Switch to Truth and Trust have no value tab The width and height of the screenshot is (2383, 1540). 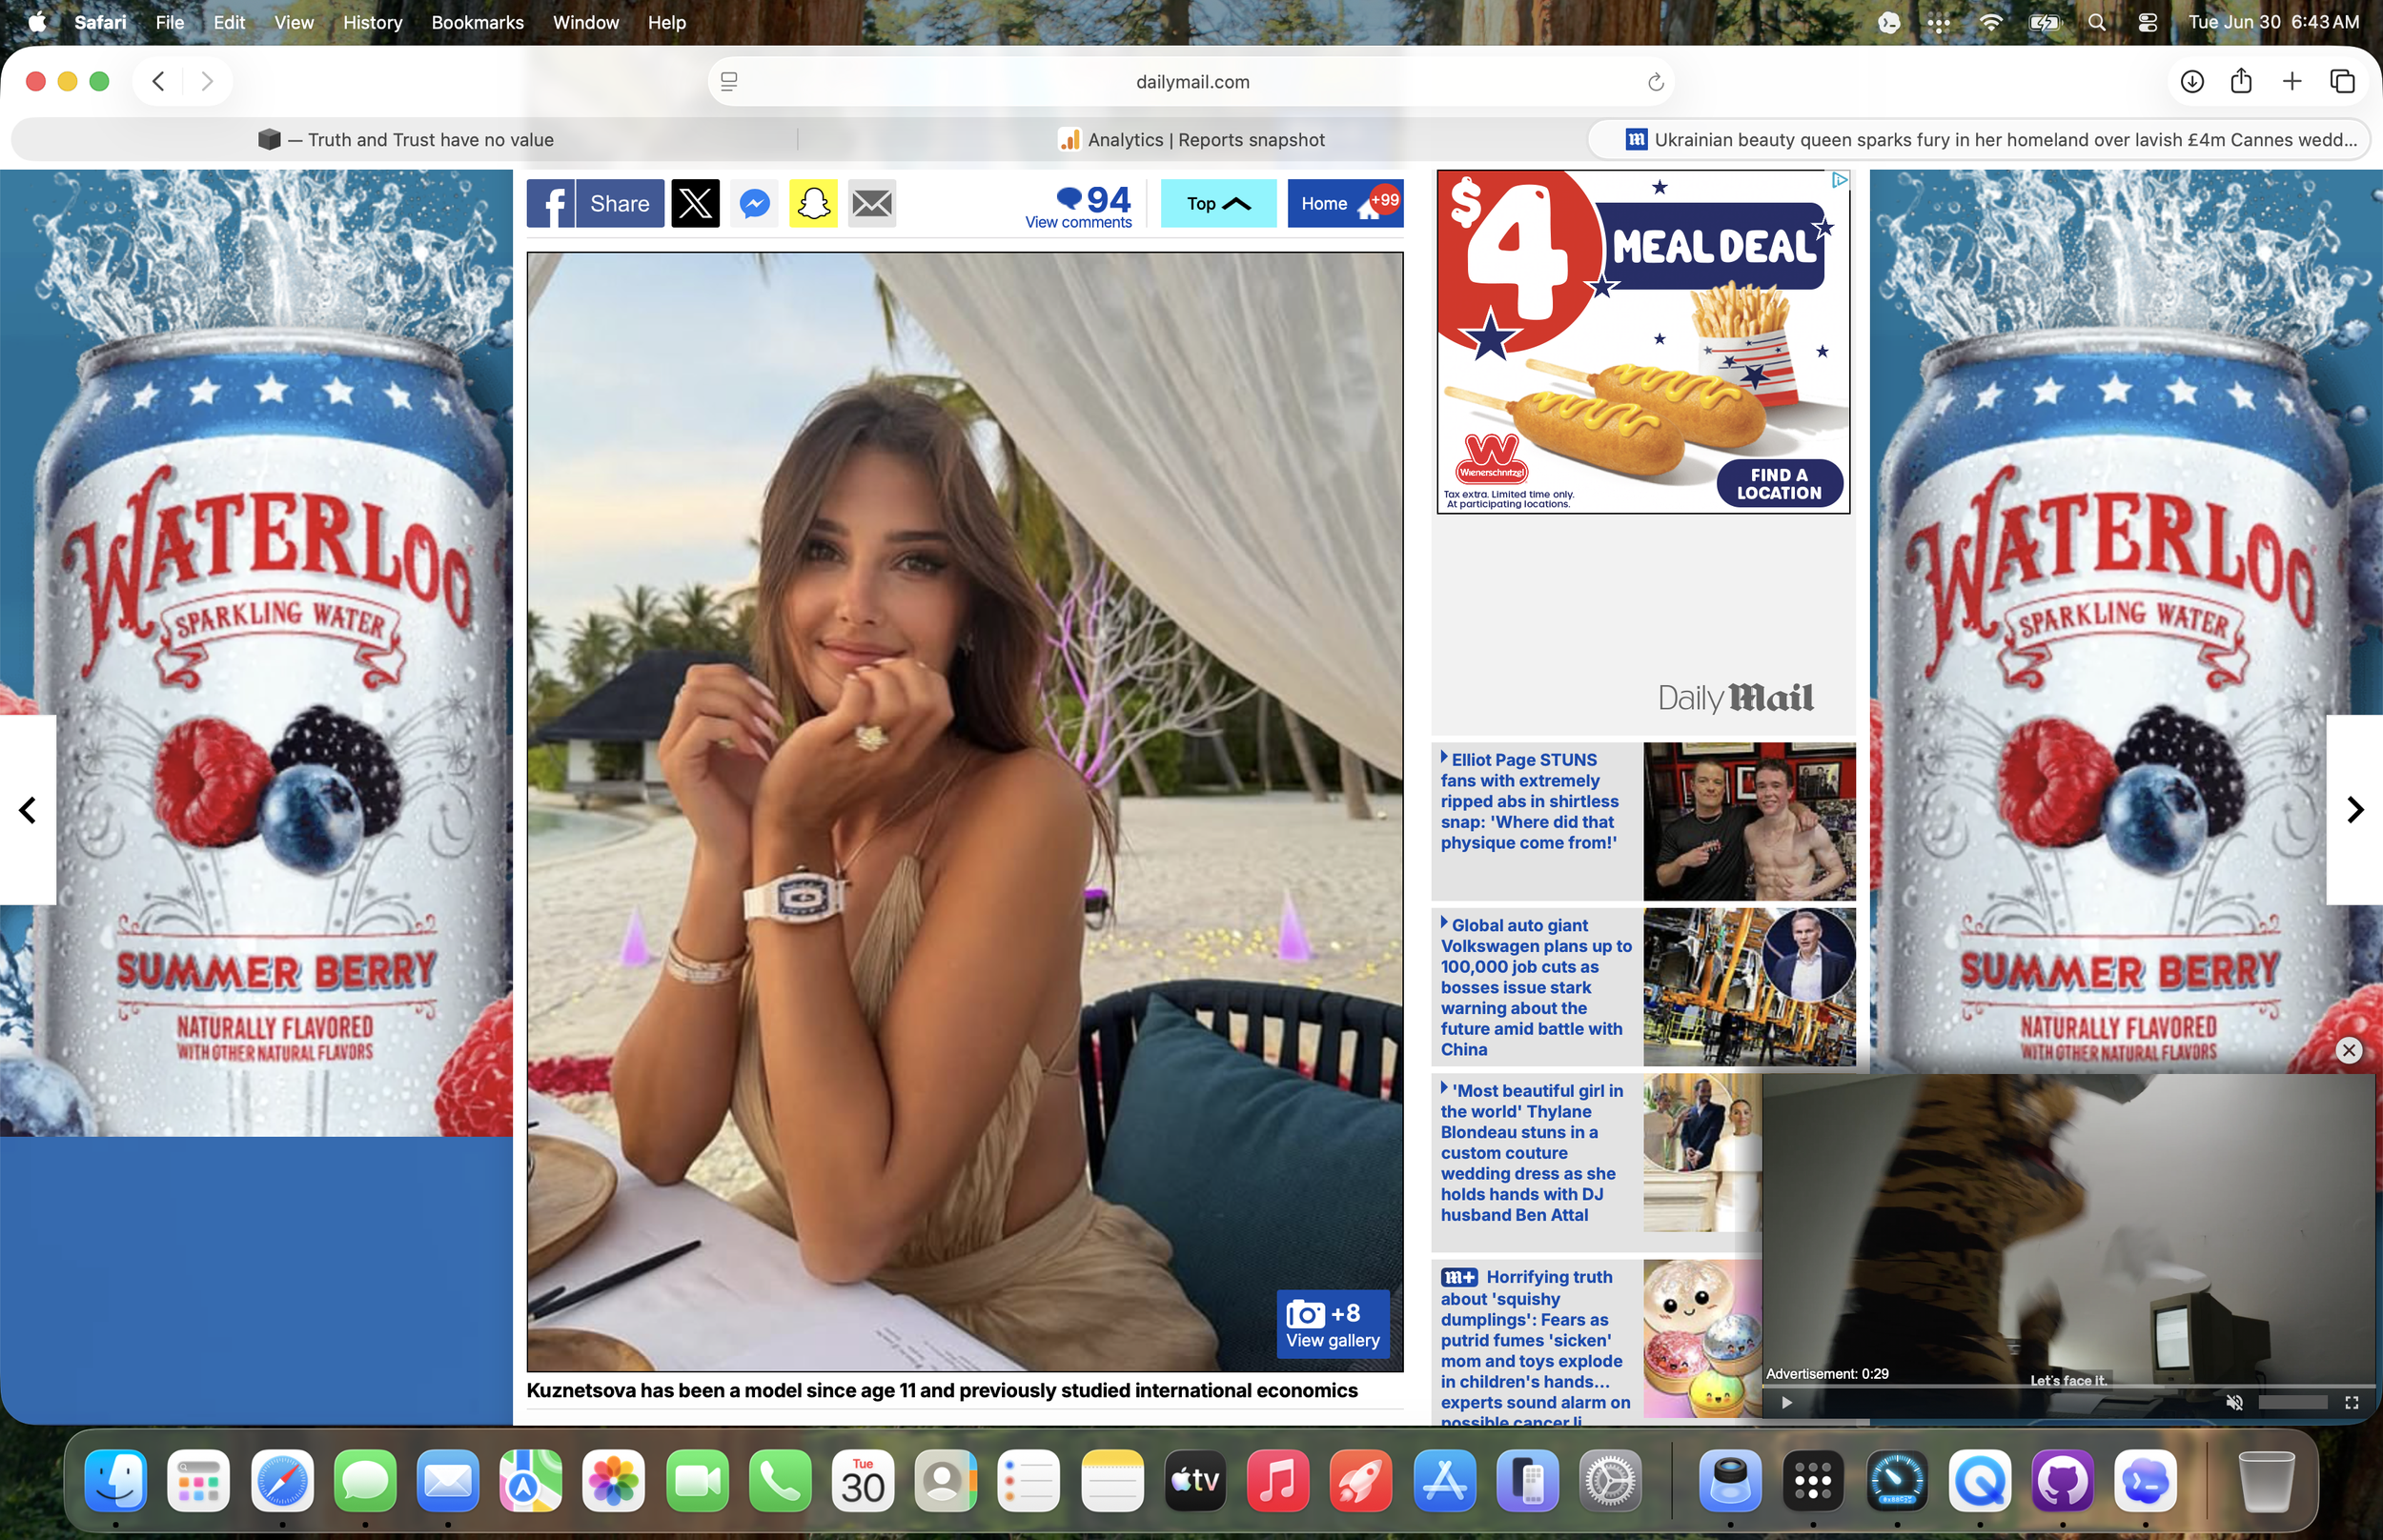(x=405, y=139)
